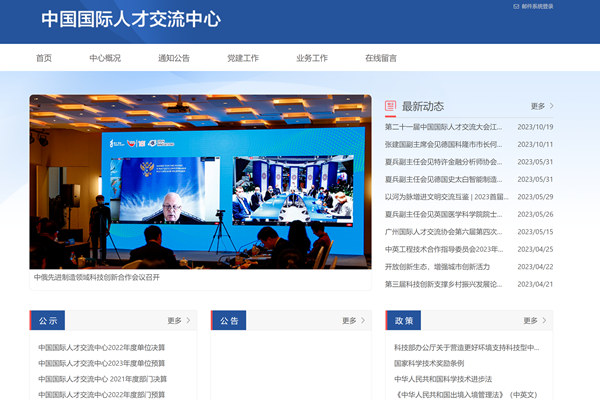Open the 通知公告 menu item
Screen dimensions: 600x400
(x=174, y=58)
